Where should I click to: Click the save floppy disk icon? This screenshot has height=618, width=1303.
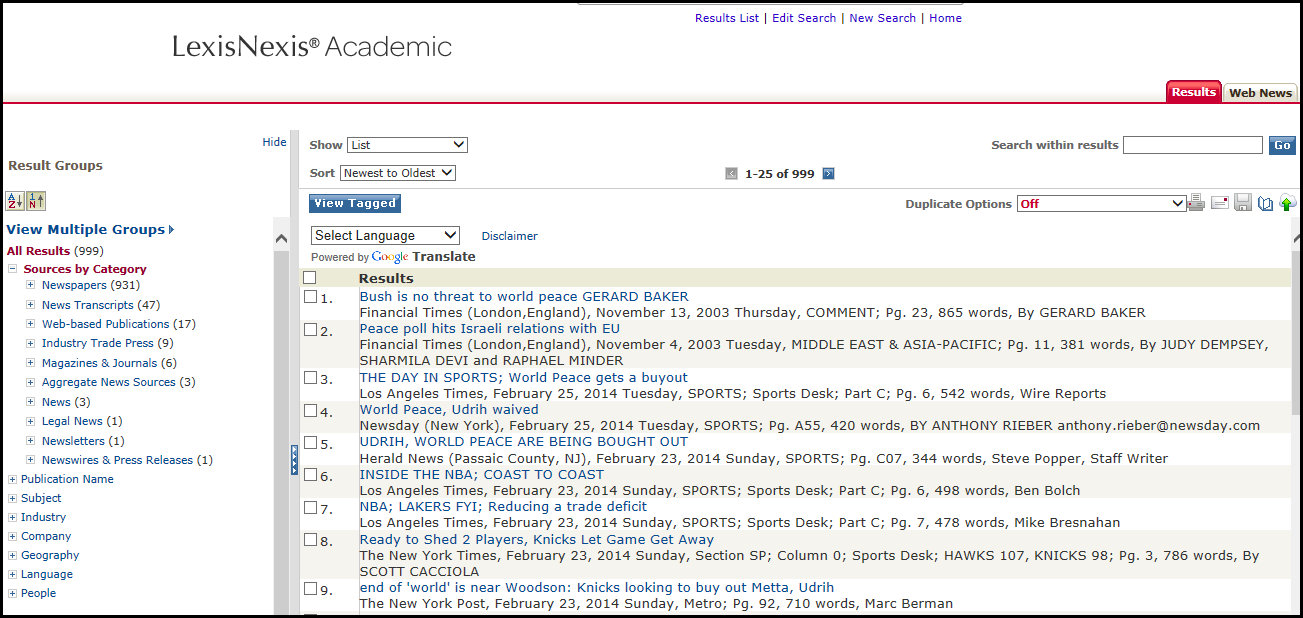1243,203
